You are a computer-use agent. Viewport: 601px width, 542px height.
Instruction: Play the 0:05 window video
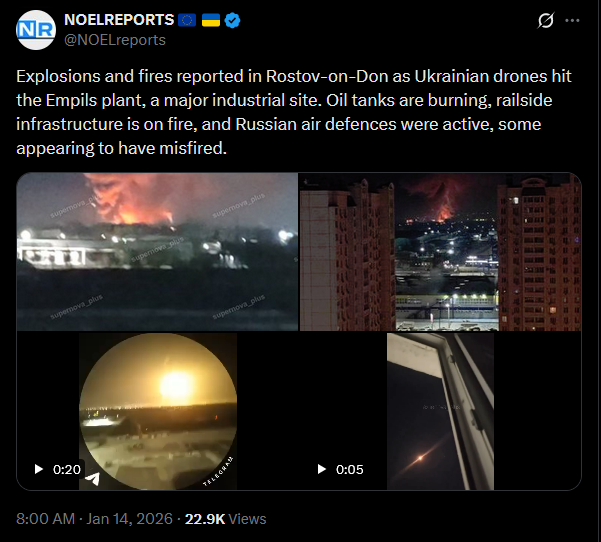(x=322, y=469)
